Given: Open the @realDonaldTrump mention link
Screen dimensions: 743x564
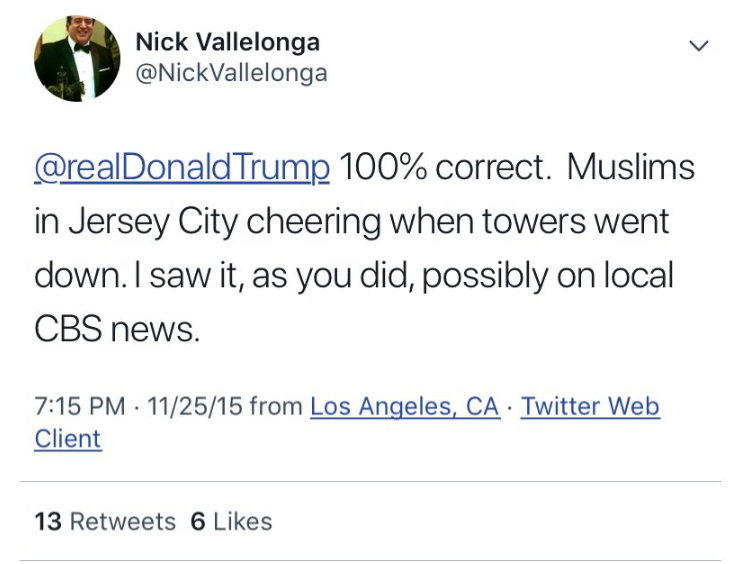Looking at the screenshot, I should [182, 168].
